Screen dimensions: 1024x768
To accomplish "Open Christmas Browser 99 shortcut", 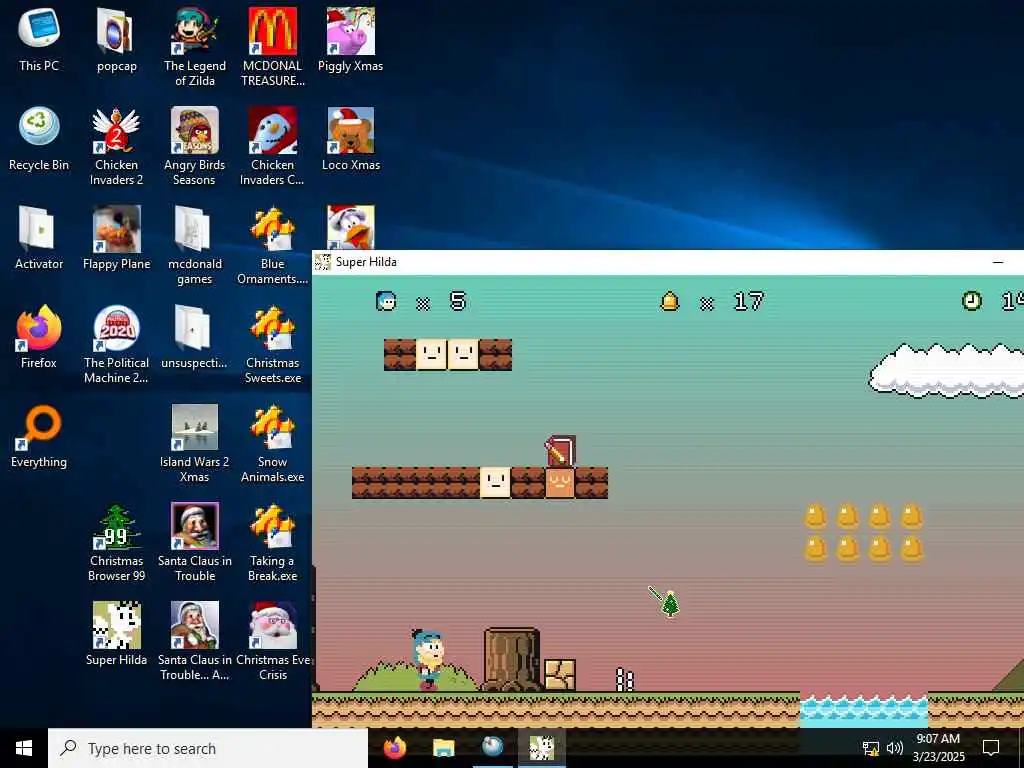I will click(116, 543).
